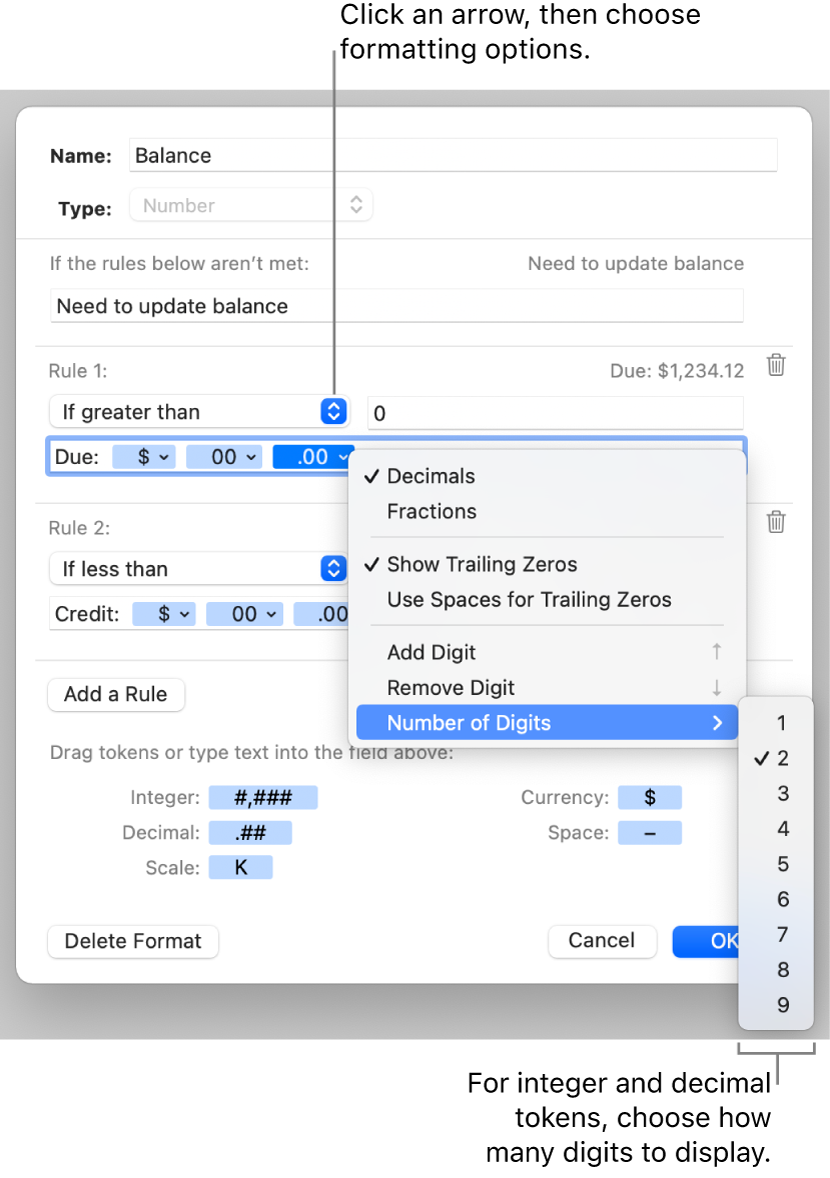Click the Rule 2 trash icon
This screenshot has width=830, height=1178.
click(775, 522)
